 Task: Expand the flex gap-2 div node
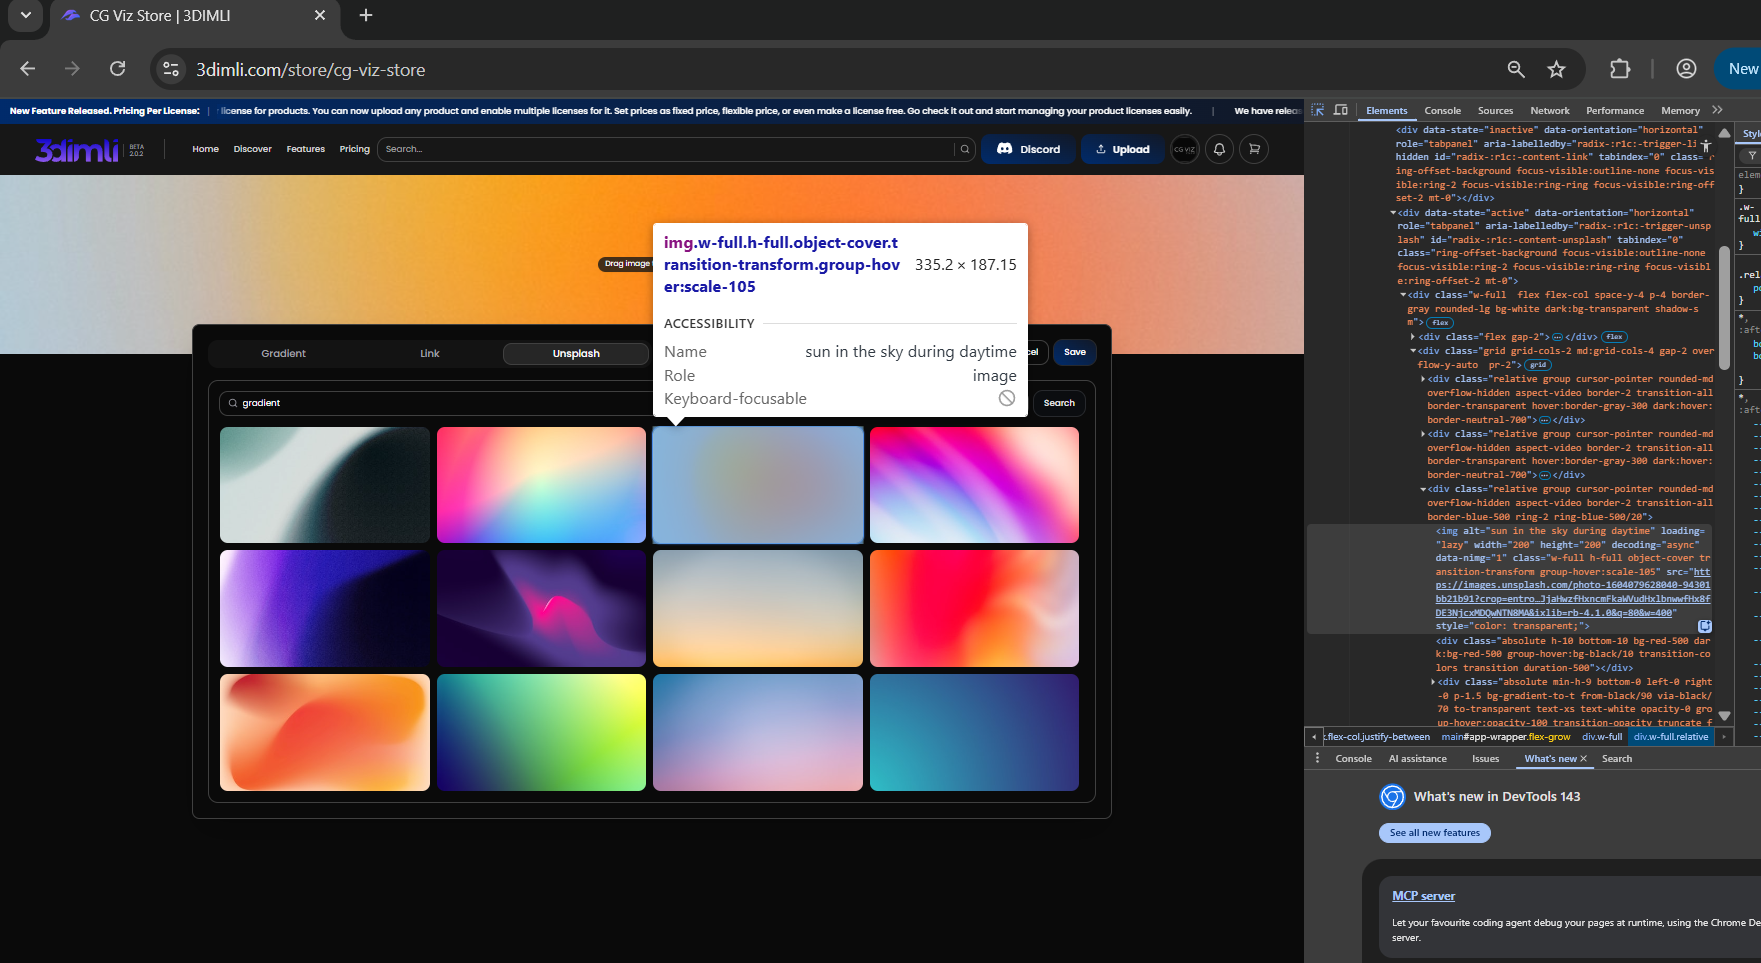click(x=1413, y=337)
